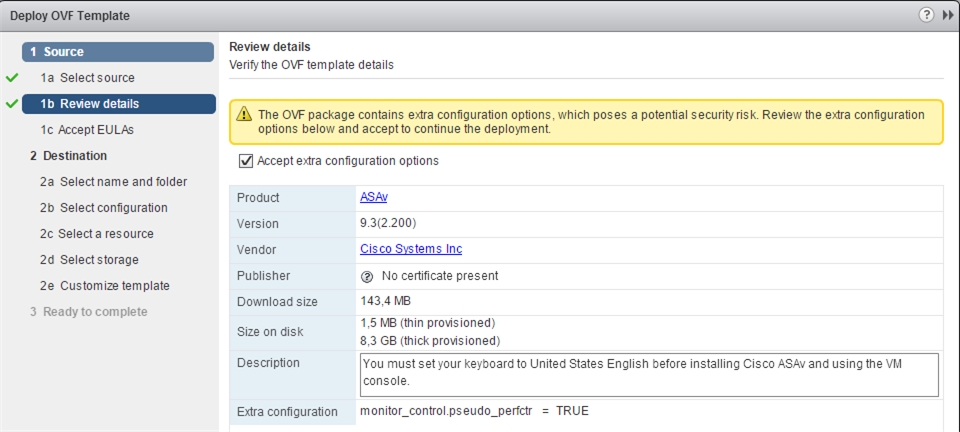Click the question mark icon beside No certificate present

(x=367, y=277)
